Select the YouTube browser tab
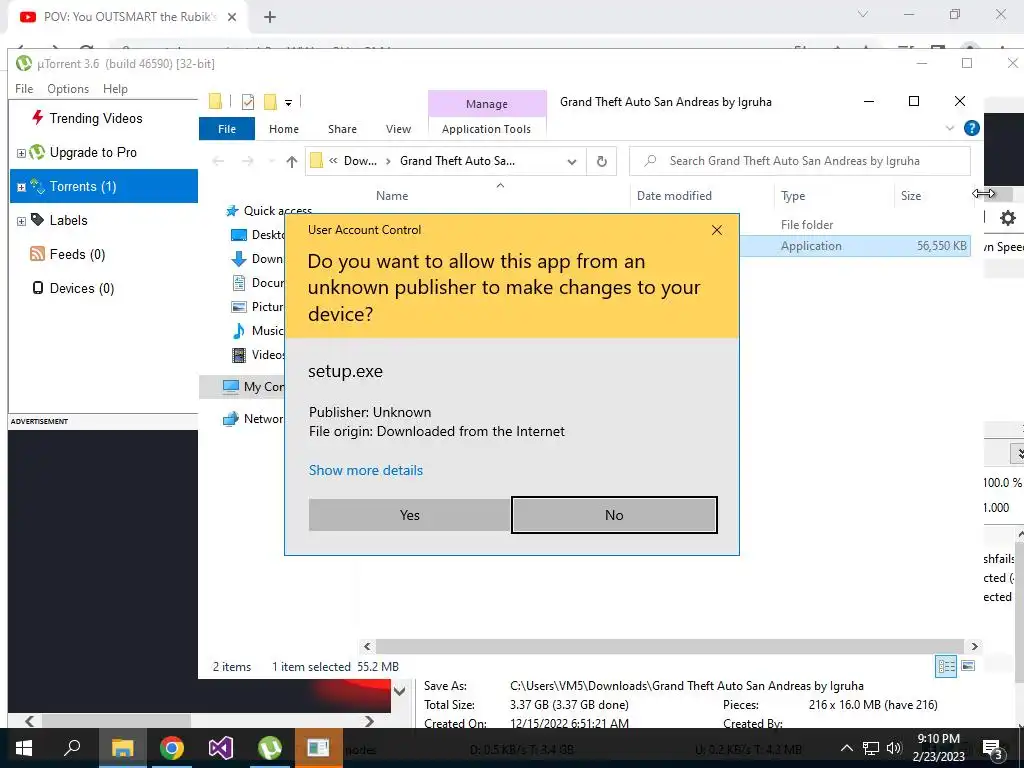1024x768 pixels. click(129, 17)
